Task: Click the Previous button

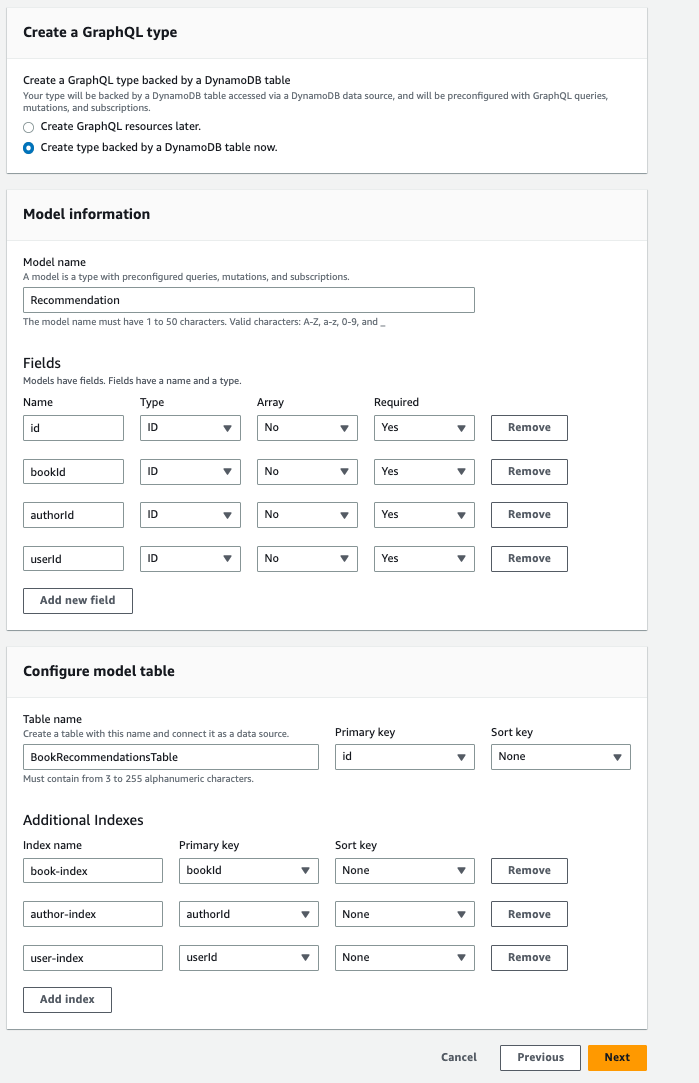Action: click(x=540, y=1057)
